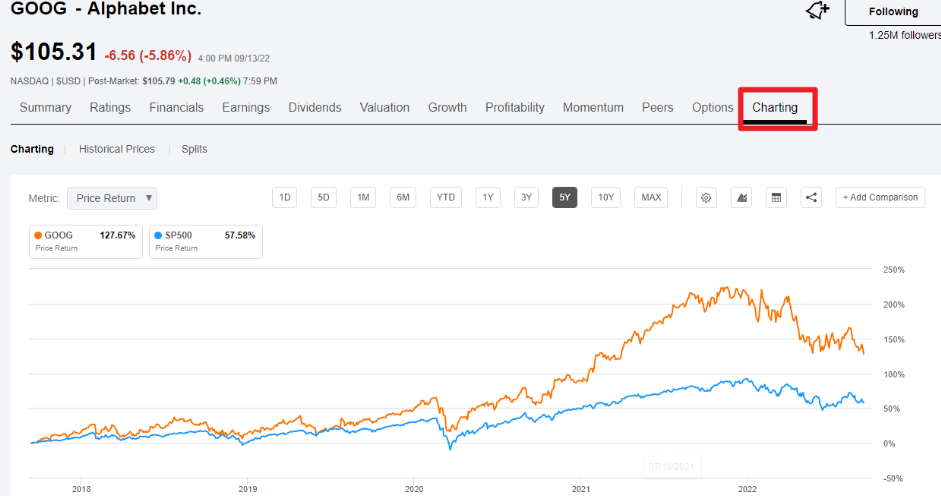The height and width of the screenshot is (496, 941).
Task: Open the Peers tab
Action: point(658,107)
